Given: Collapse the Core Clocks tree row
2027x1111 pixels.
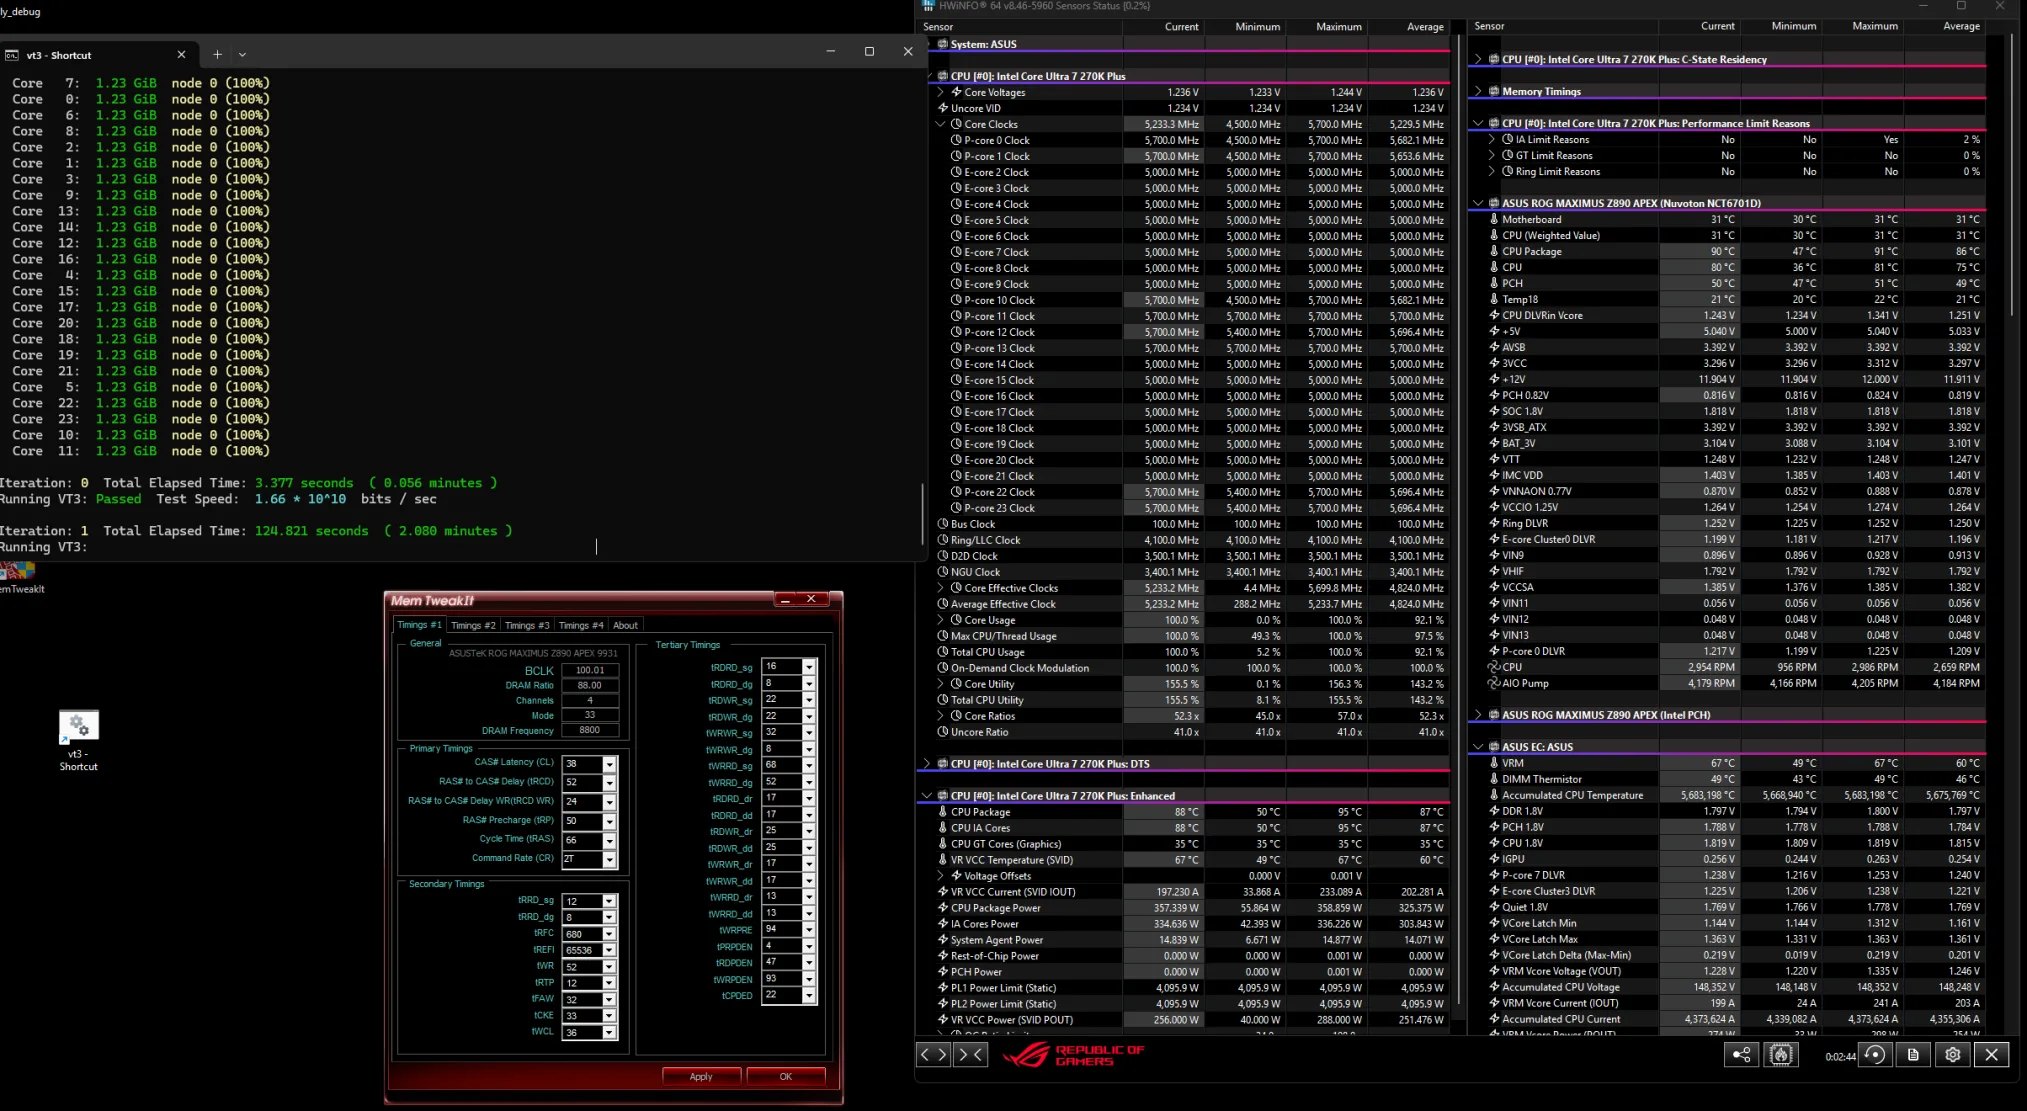Looking at the screenshot, I should [941, 124].
